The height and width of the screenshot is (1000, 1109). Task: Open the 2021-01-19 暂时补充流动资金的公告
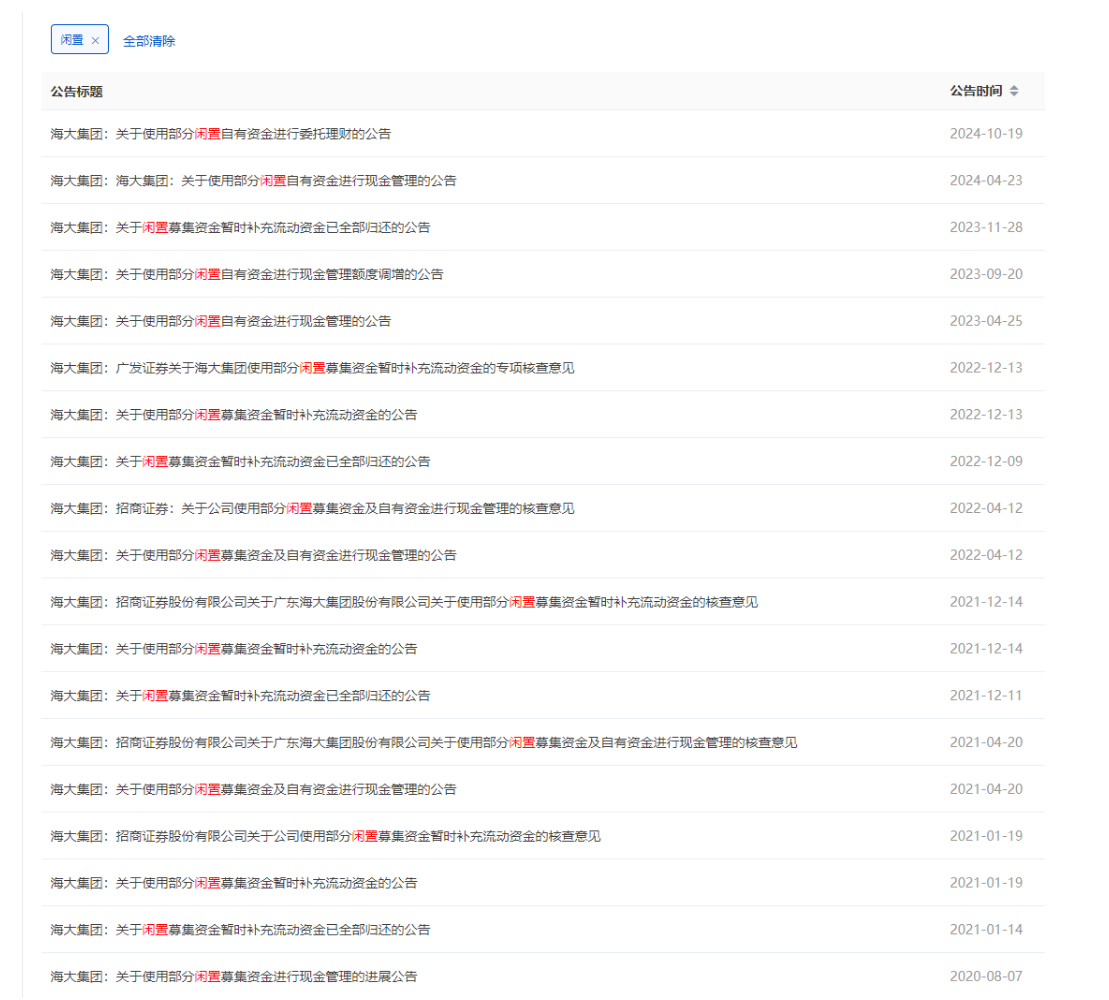click(233, 883)
